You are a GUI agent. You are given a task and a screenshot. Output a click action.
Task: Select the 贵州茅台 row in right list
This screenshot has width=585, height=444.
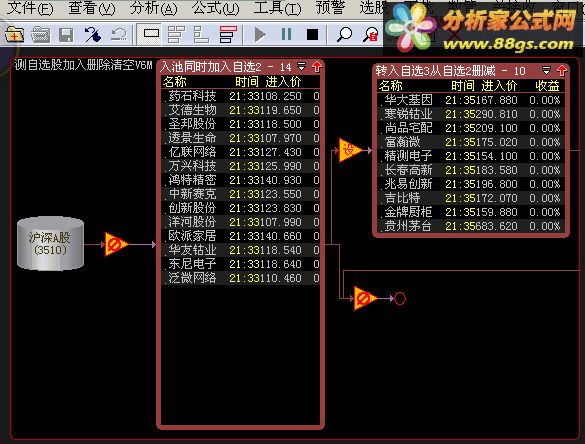pos(472,226)
